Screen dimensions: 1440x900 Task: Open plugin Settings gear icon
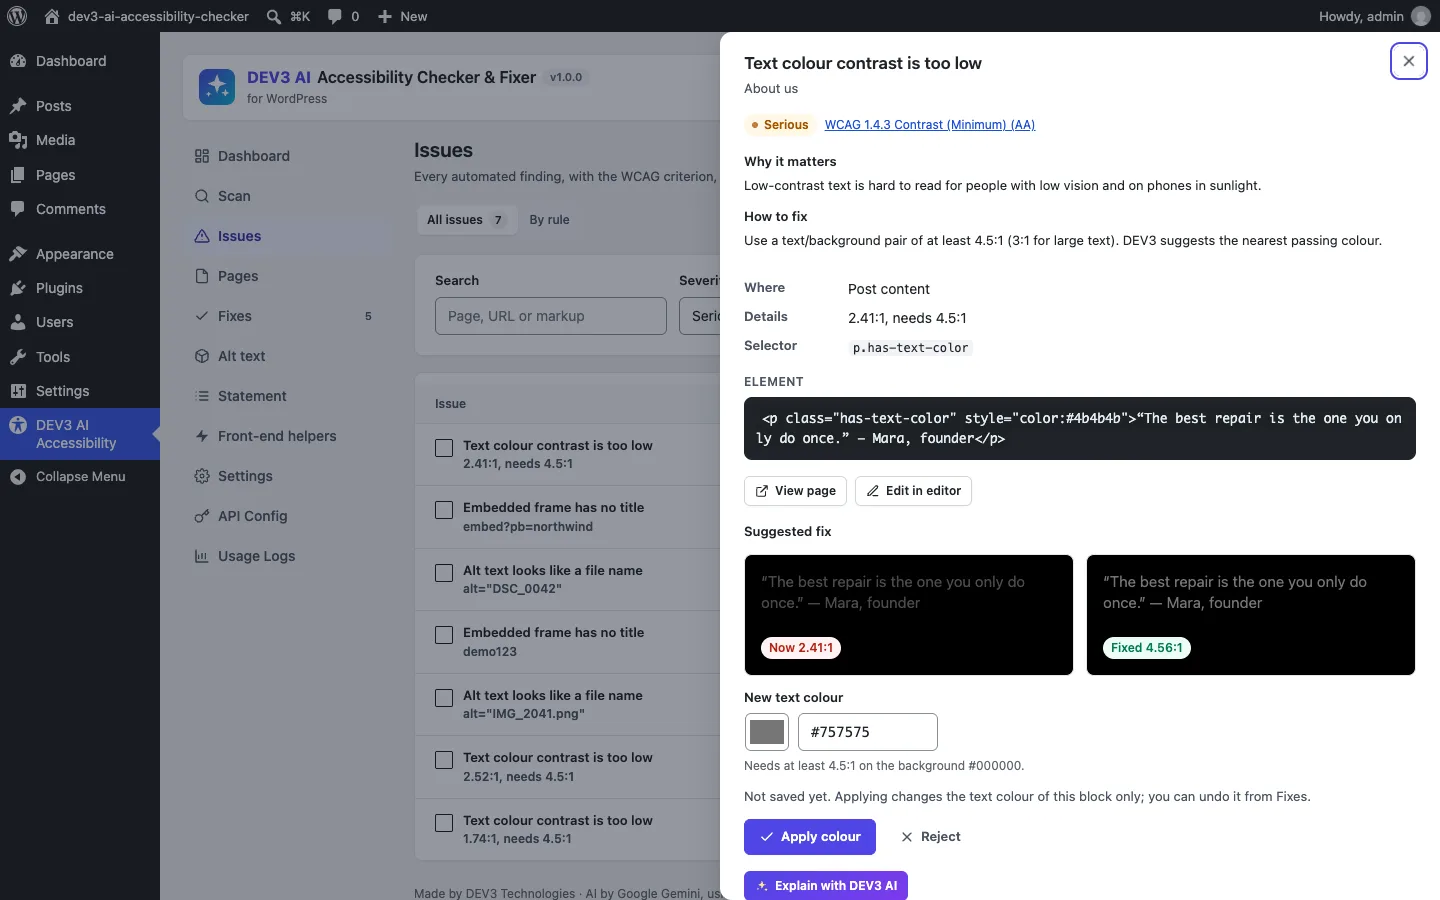click(202, 476)
